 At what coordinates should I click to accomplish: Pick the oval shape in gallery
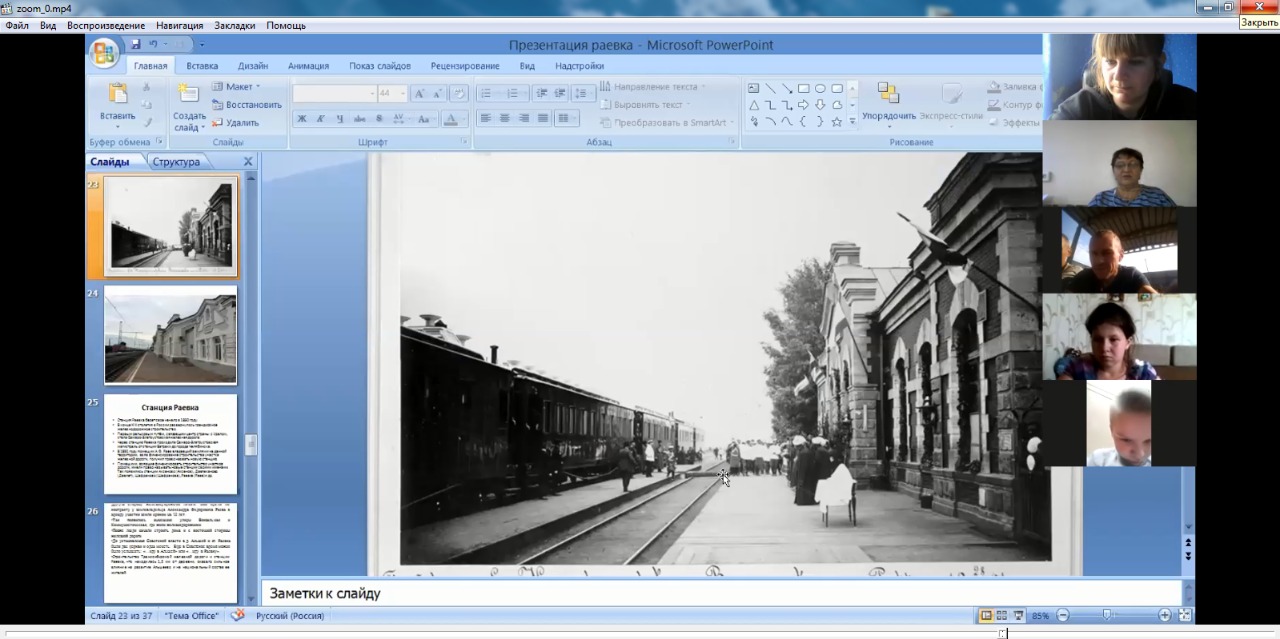(x=820, y=88)
